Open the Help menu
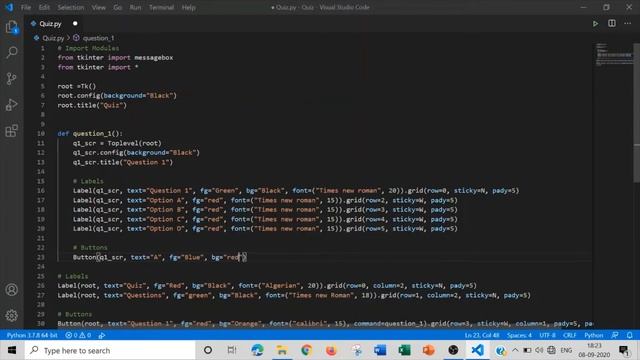This screenshot has width=640, height=360. (188, 7)
